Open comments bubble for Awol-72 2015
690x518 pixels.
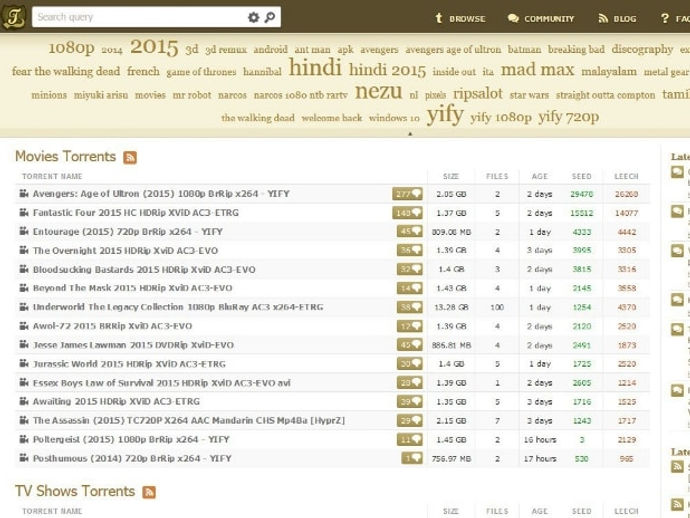409,326
